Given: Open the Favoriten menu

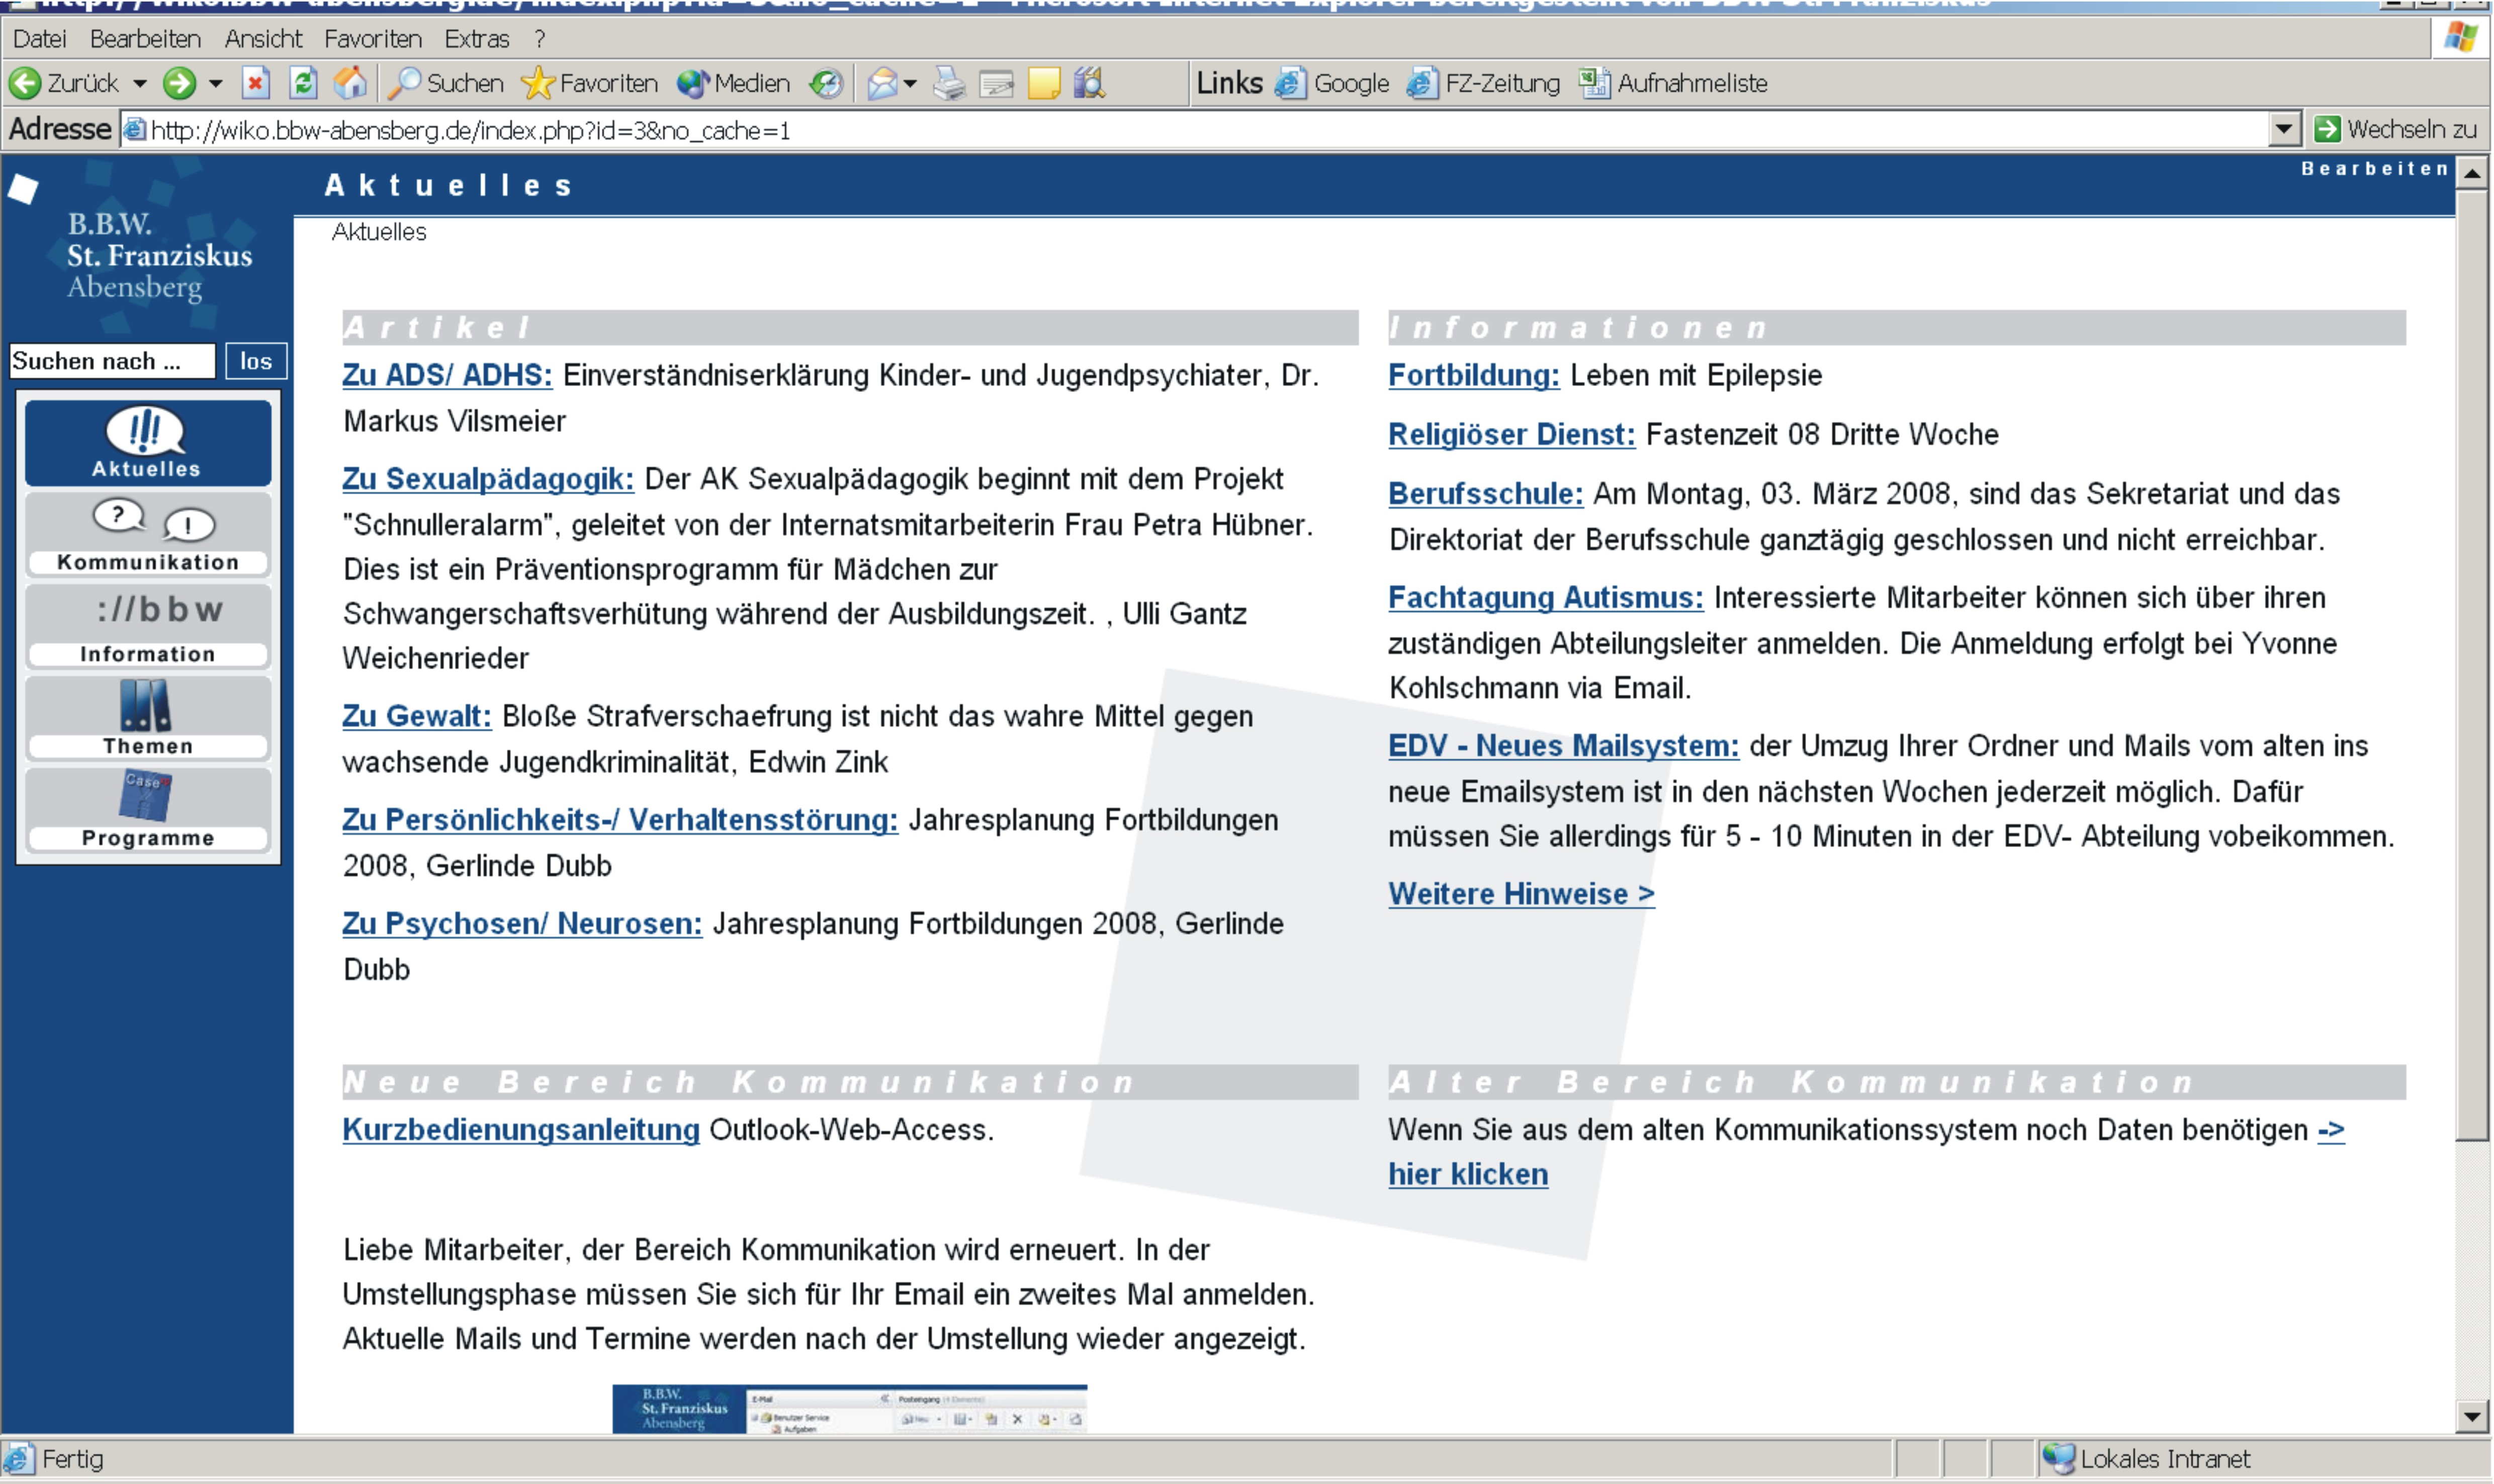Looking at the screenshot, I should tap(373, 39).
